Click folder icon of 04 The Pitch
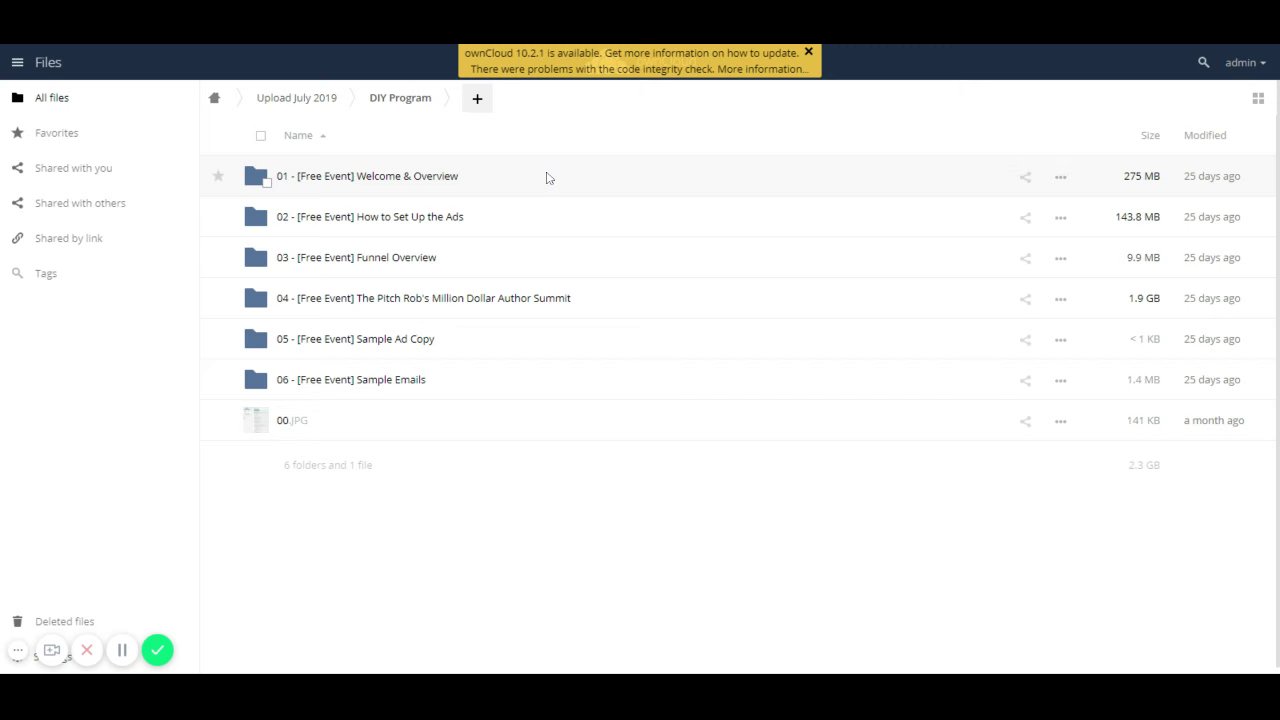 coord(256,298)
